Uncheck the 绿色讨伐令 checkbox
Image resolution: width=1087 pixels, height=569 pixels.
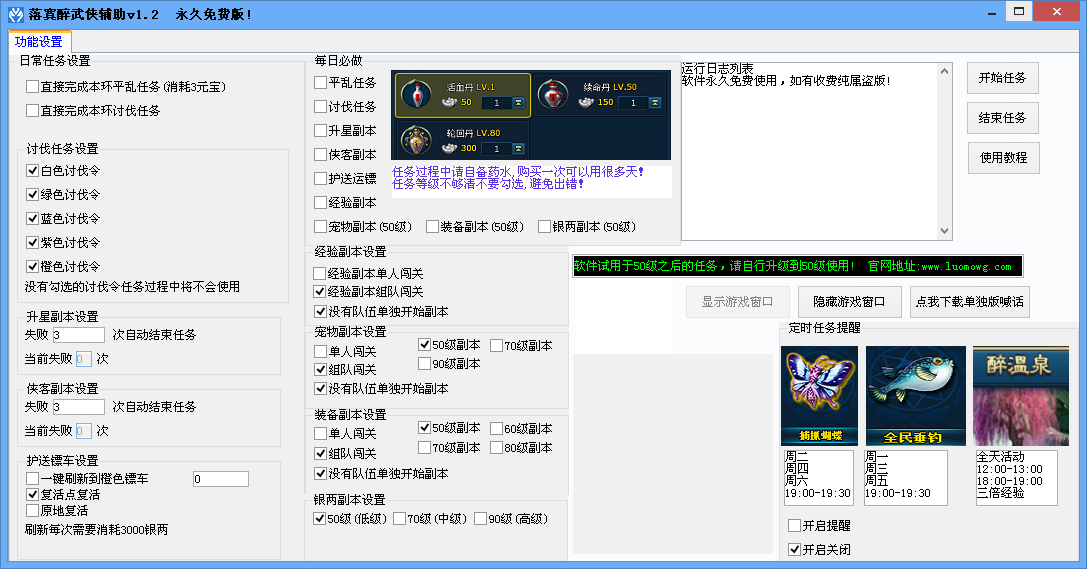(32, 194)
